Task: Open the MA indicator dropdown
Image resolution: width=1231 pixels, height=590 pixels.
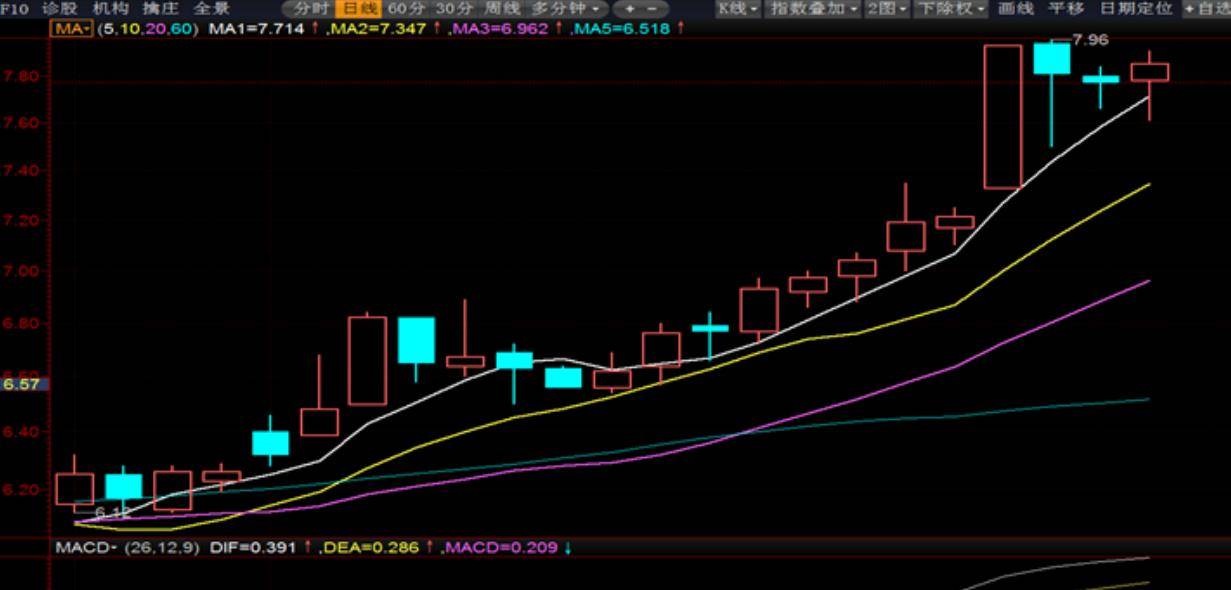Action: 72,28
